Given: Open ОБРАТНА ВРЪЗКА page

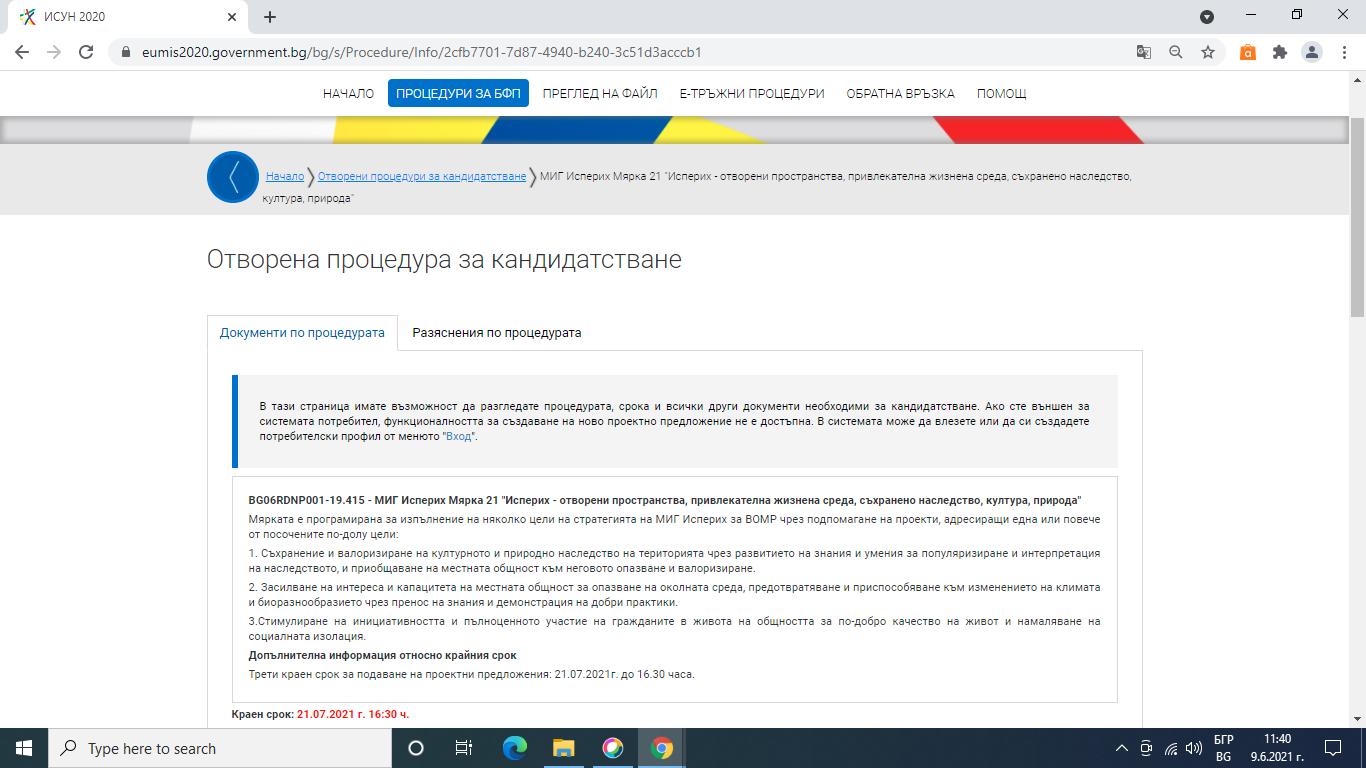Looking at the screenshot, I should [x=900, y=93].
